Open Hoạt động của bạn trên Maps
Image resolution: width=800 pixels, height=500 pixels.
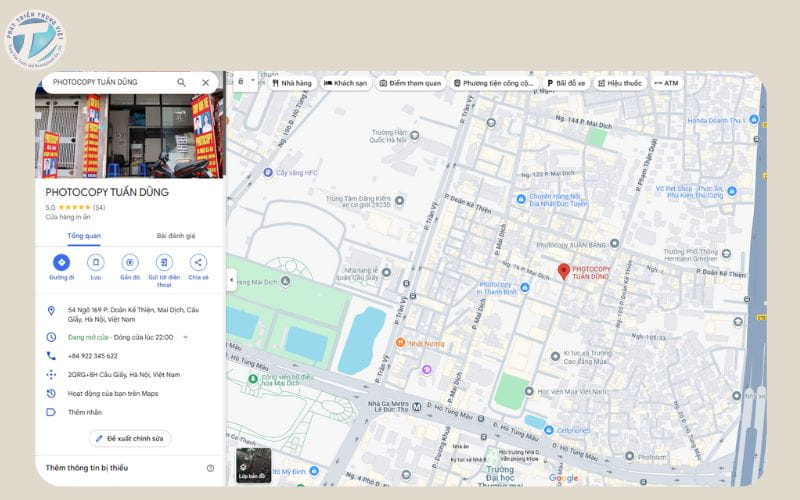113,393
